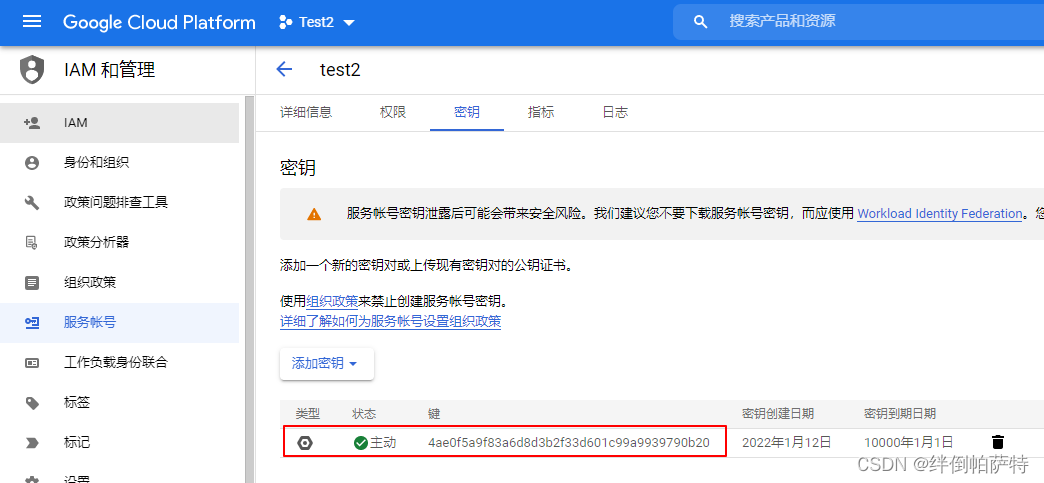Open 标签 in the sidebar
This screenshot has width=1044, height=483.
click(119, 402)
